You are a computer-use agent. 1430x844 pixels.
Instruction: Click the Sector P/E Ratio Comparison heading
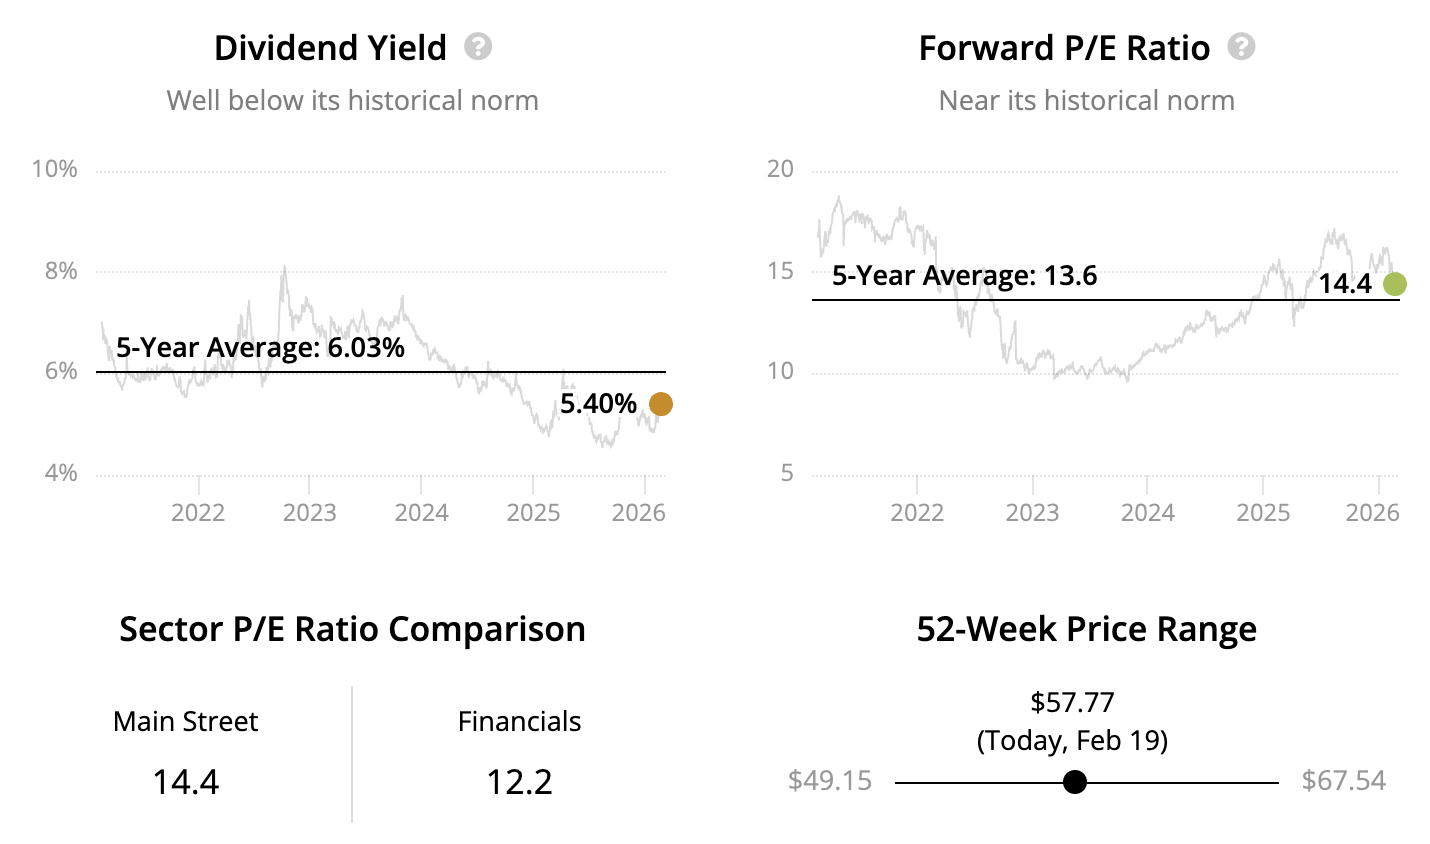(x=352, y=629)
